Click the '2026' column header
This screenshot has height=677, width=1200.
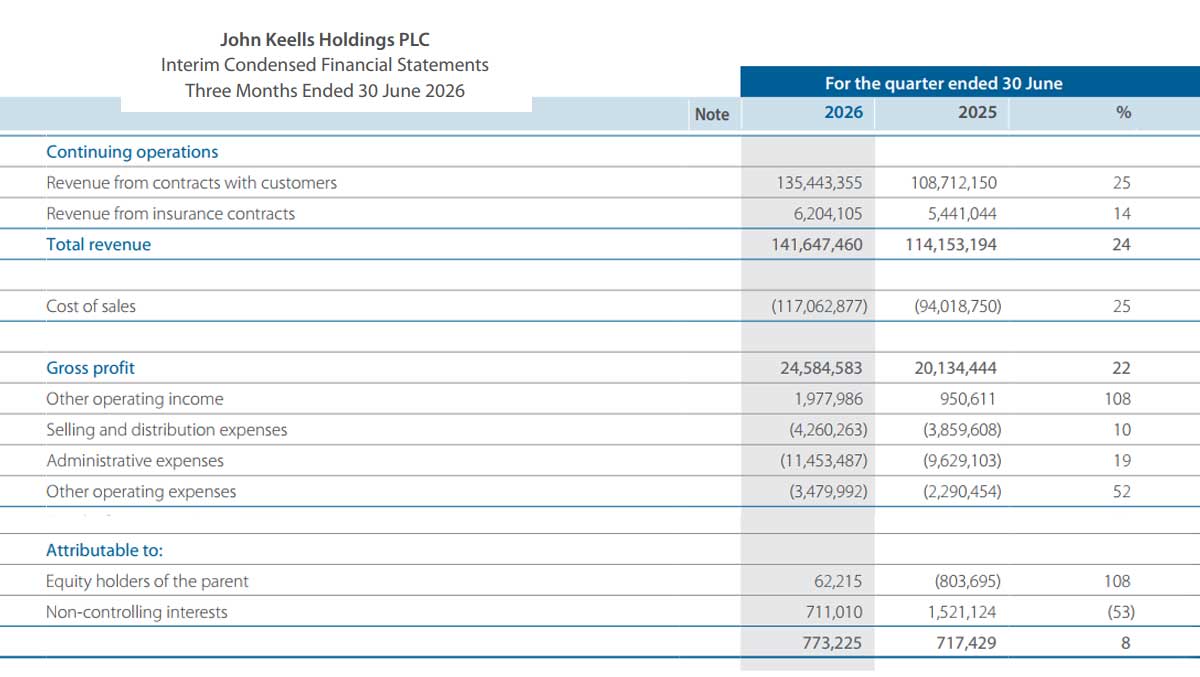[843, 113]
